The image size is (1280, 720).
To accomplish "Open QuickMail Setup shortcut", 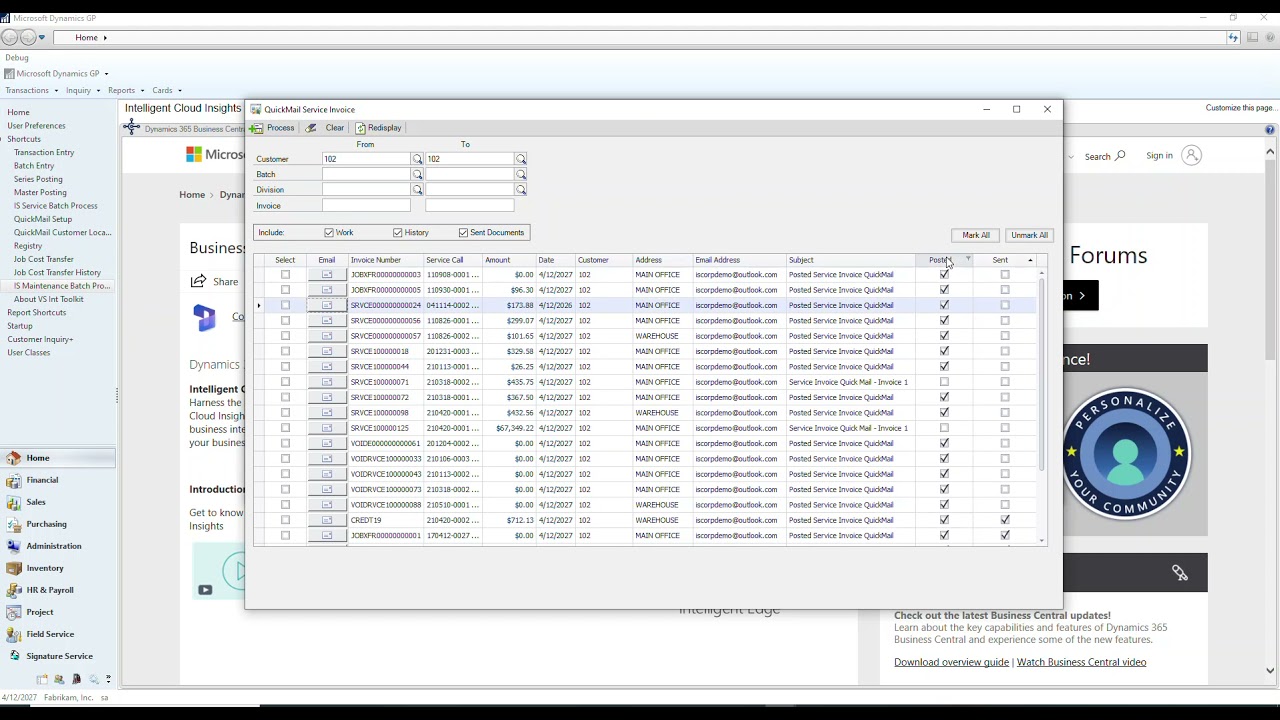I will [x=43, y=219].
